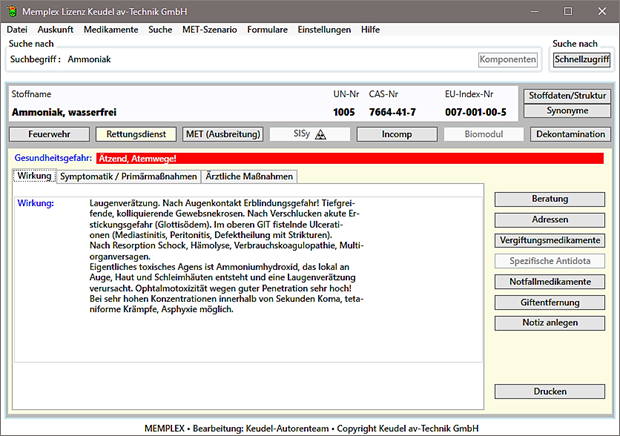The image size is (620, 436).
Task: Open the Medikamente menu
Action: tap(111, 30)
